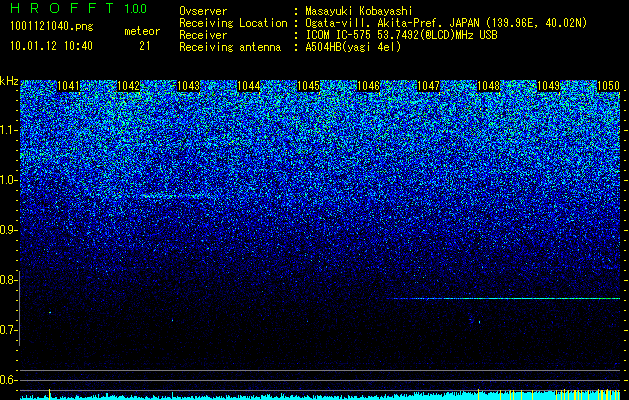The width and height of the screenshot is (629, 400).
Task: Click the 1048 time marker
Action: [489, 86]
